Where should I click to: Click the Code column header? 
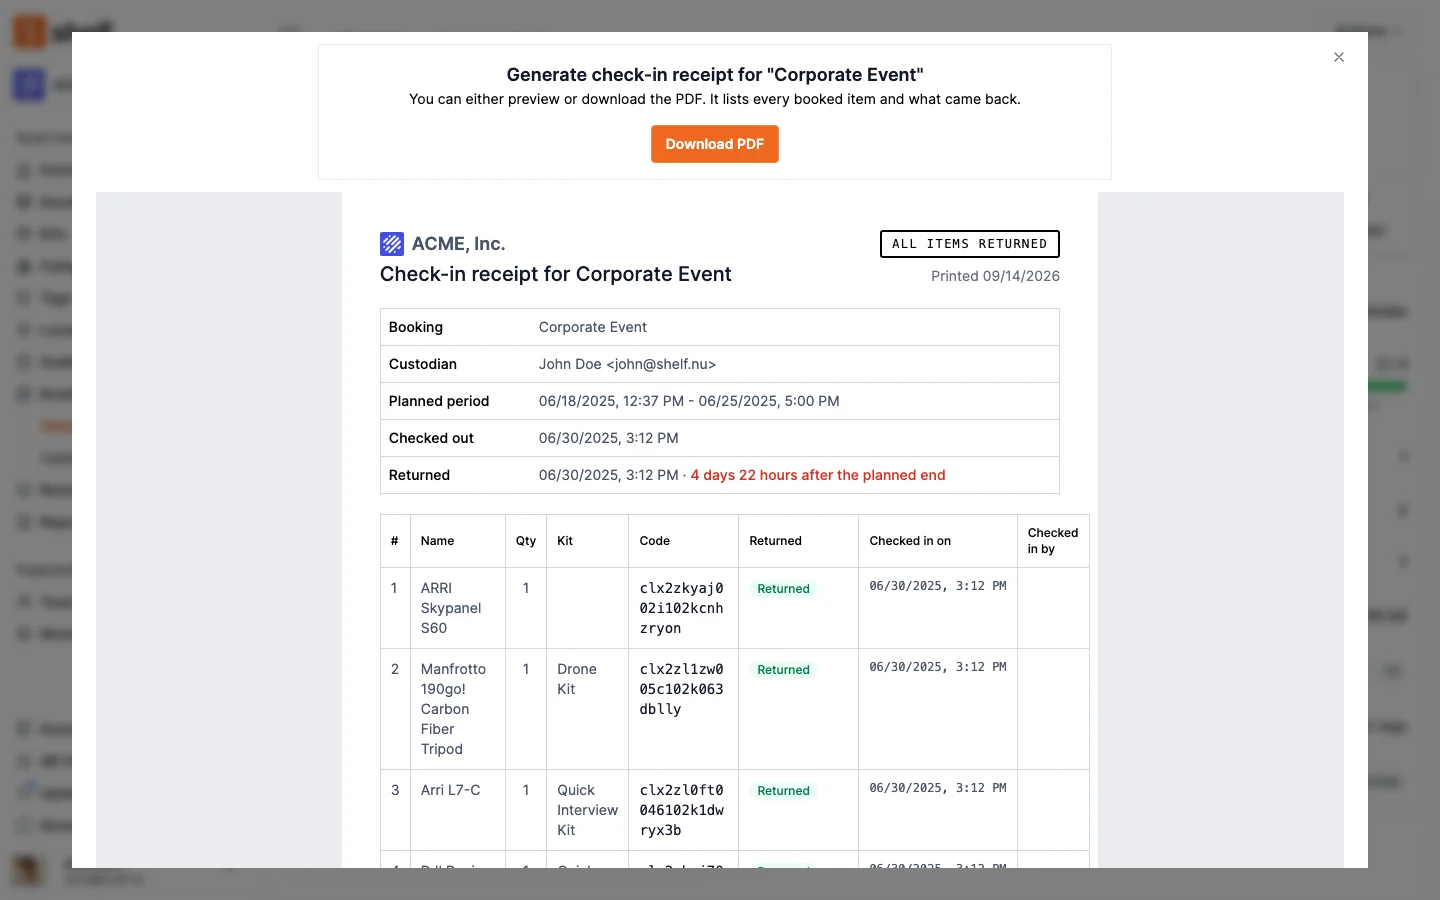[654, 541]
